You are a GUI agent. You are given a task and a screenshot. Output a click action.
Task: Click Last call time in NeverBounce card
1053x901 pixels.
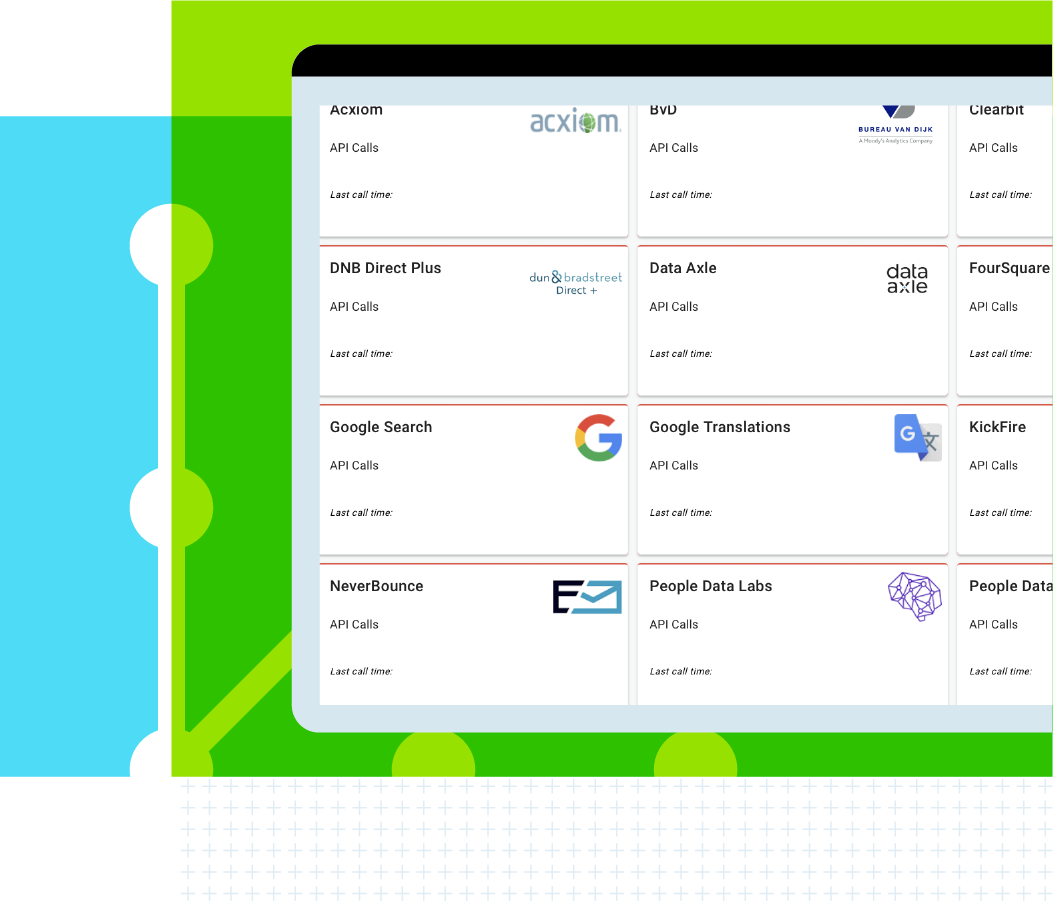pyautogui.click(x=361, y=671)
